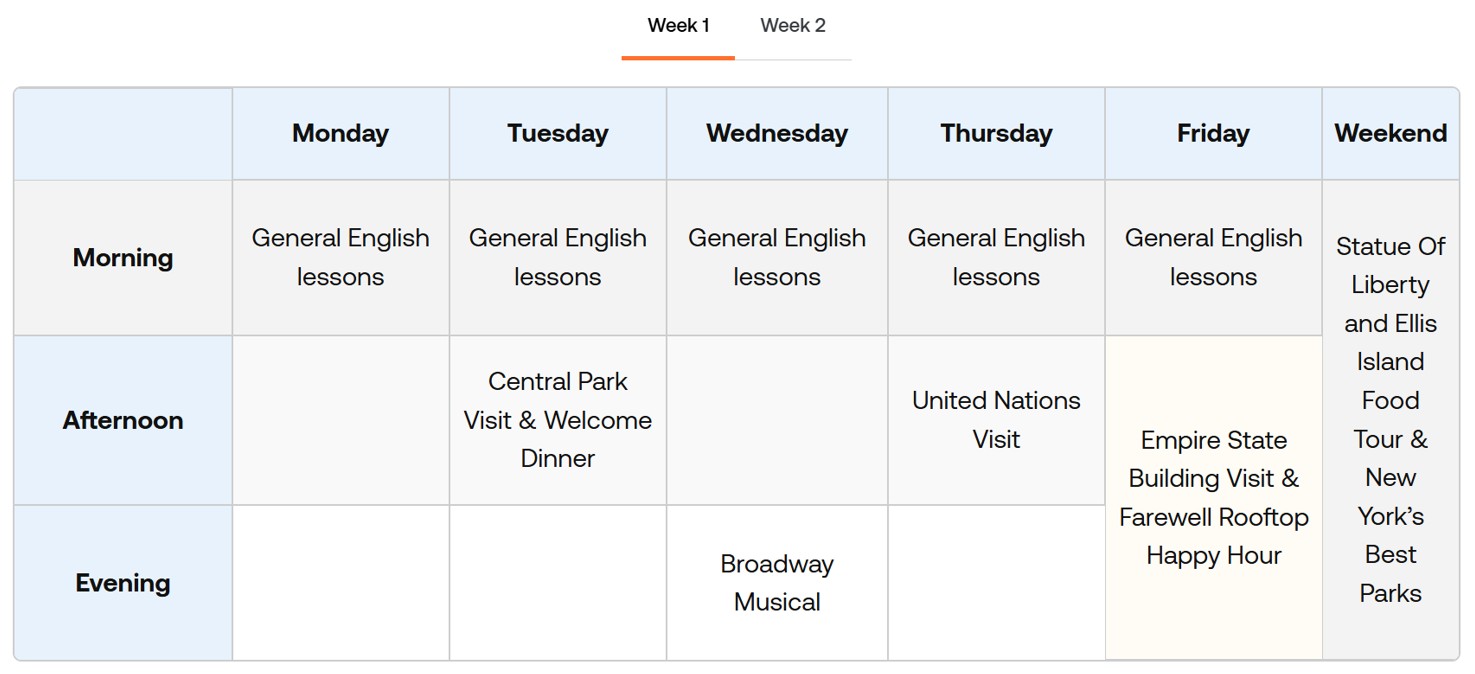Screen dimensions: 1475x674
Task: Click the Broadway Musical cell
Action: click(x=776, y=583)
